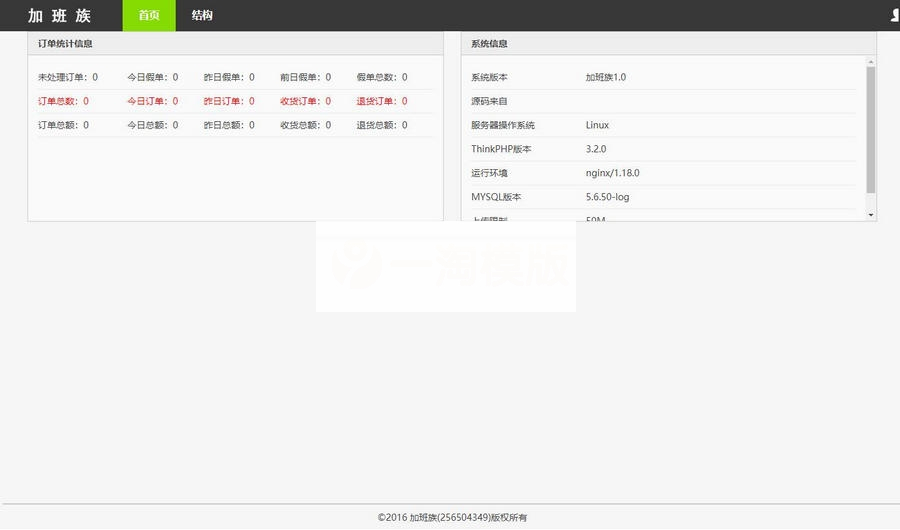The width and height of the screenshot is (900, 530).
Task: Click the 加班族 site logo
Action: (59, 16)
